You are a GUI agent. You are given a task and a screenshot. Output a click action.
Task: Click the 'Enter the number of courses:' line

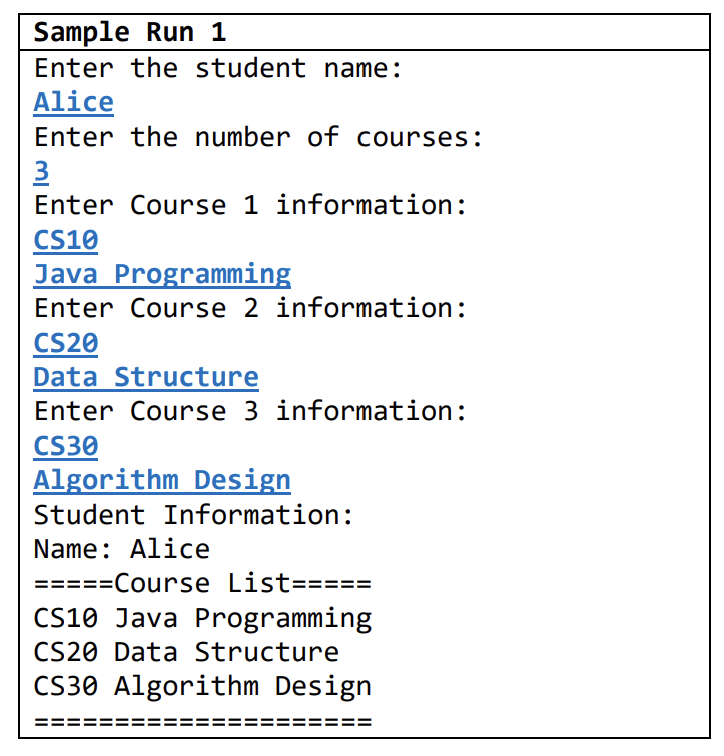pos(258,137)
